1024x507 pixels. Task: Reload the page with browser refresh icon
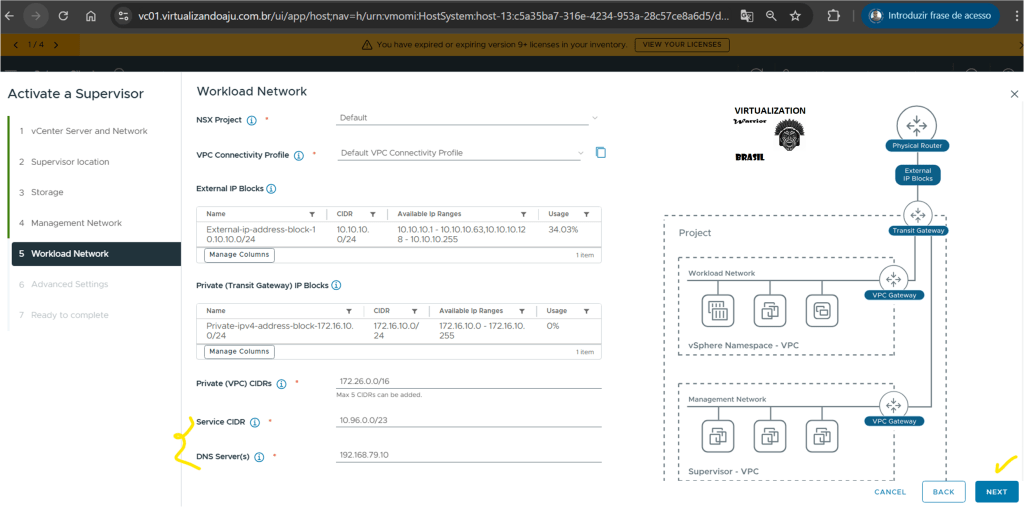pos(63,16)
